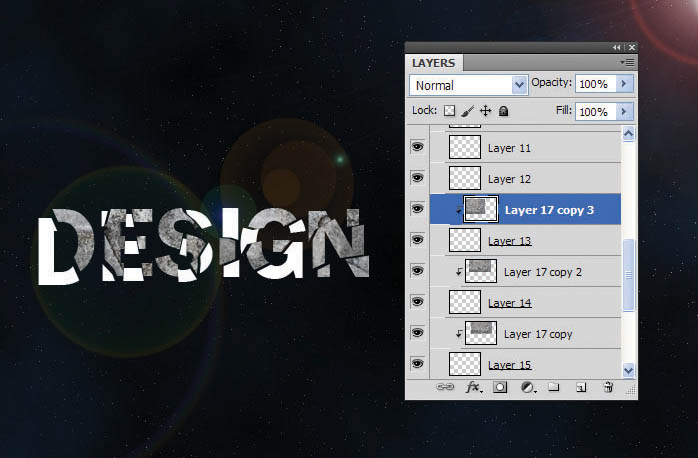This screenshot has width=698, height=458.
Task: Select Layer 17 copy
Action: 525,333
